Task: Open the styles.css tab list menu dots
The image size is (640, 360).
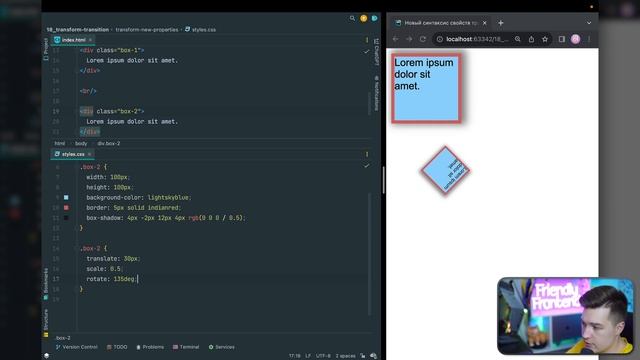Action: pos(367,154)
